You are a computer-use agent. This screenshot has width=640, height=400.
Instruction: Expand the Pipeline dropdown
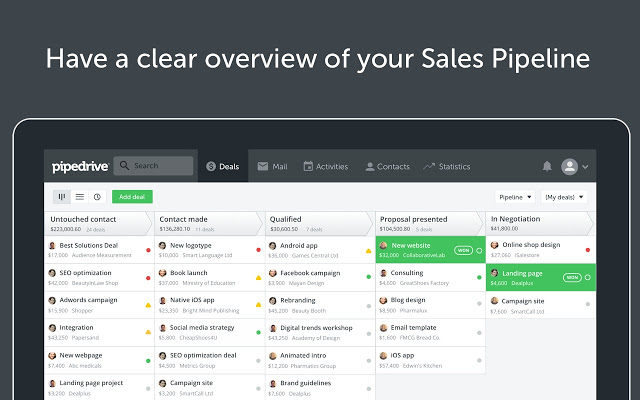coord(516,197)
